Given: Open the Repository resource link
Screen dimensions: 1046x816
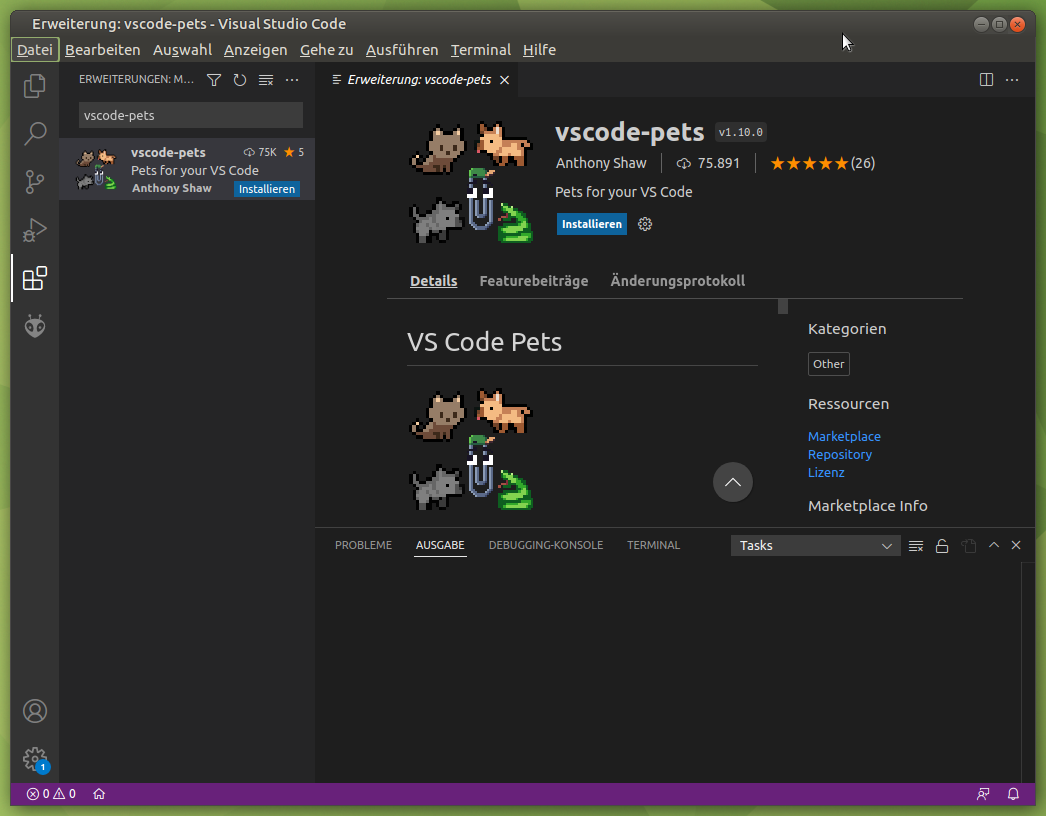Looking at the screenshot, I should coord(840,454).
